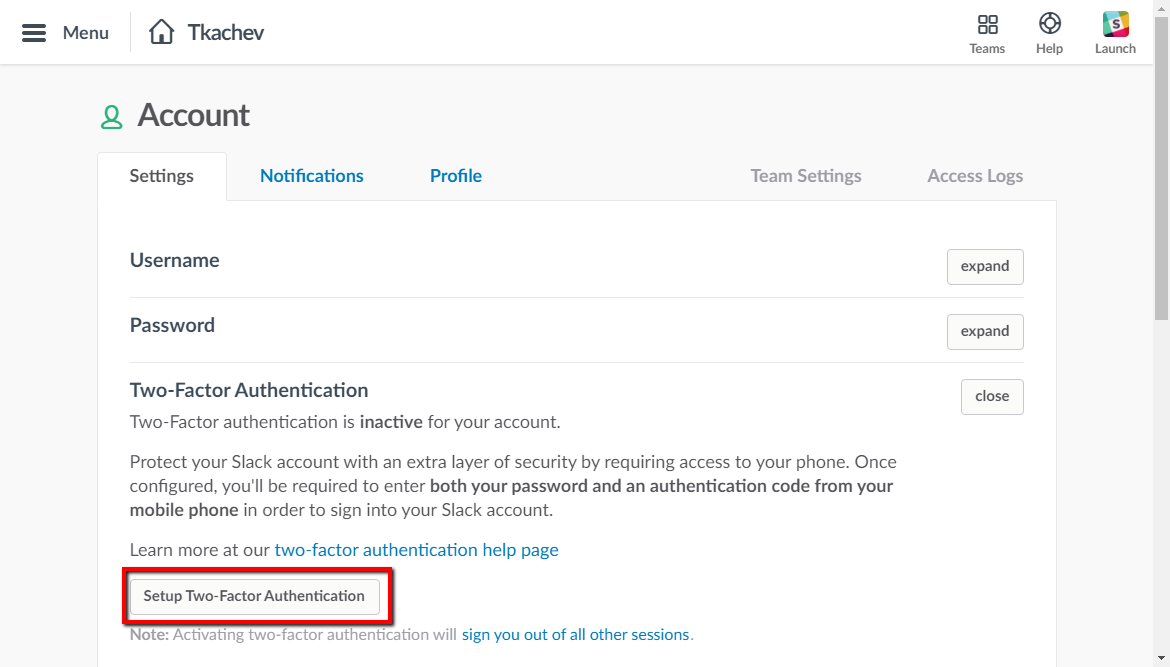Click the Help lifebuoy icon
Screen dimensions: 1170x667
[x=1049, y=25]
